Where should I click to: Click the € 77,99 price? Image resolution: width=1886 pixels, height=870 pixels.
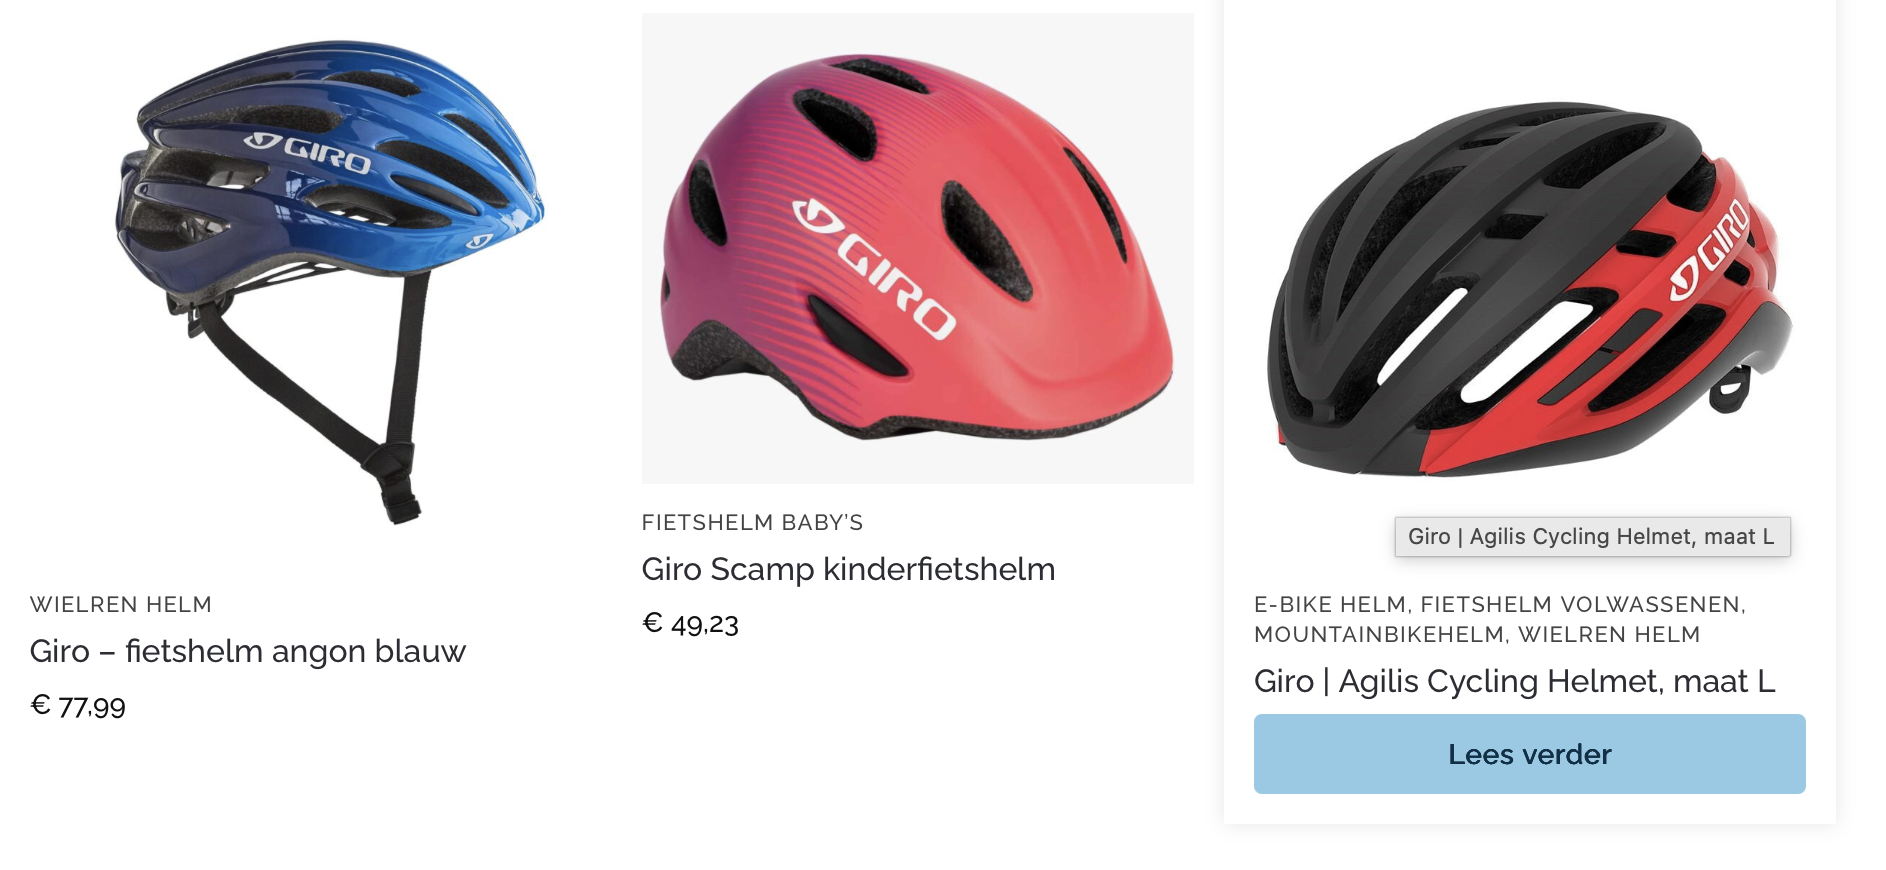coord(78,706)
